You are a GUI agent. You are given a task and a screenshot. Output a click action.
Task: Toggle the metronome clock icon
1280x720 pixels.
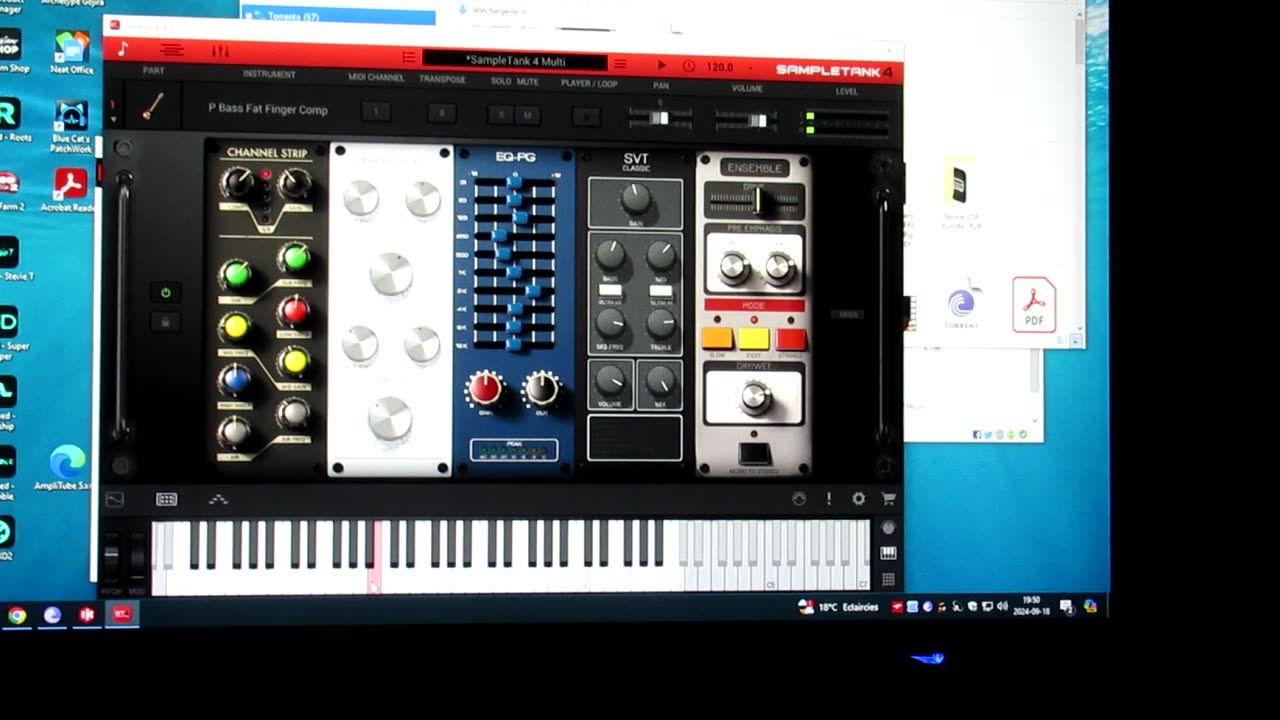(x=689, y=66)
